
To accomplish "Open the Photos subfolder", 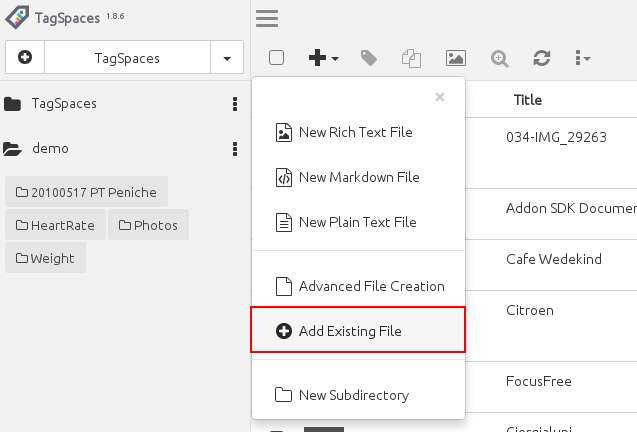I will [x=148, y=225].
